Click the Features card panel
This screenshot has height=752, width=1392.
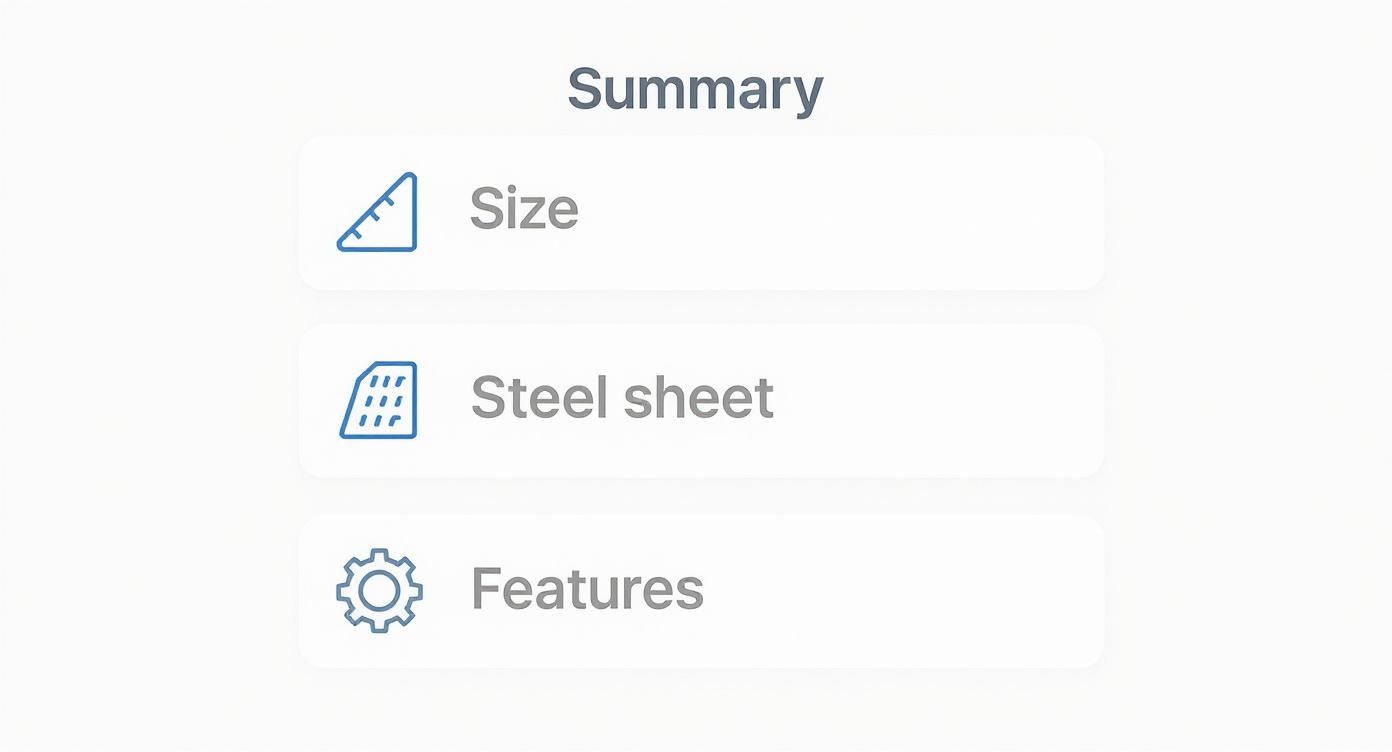click(x=700, y=589)
